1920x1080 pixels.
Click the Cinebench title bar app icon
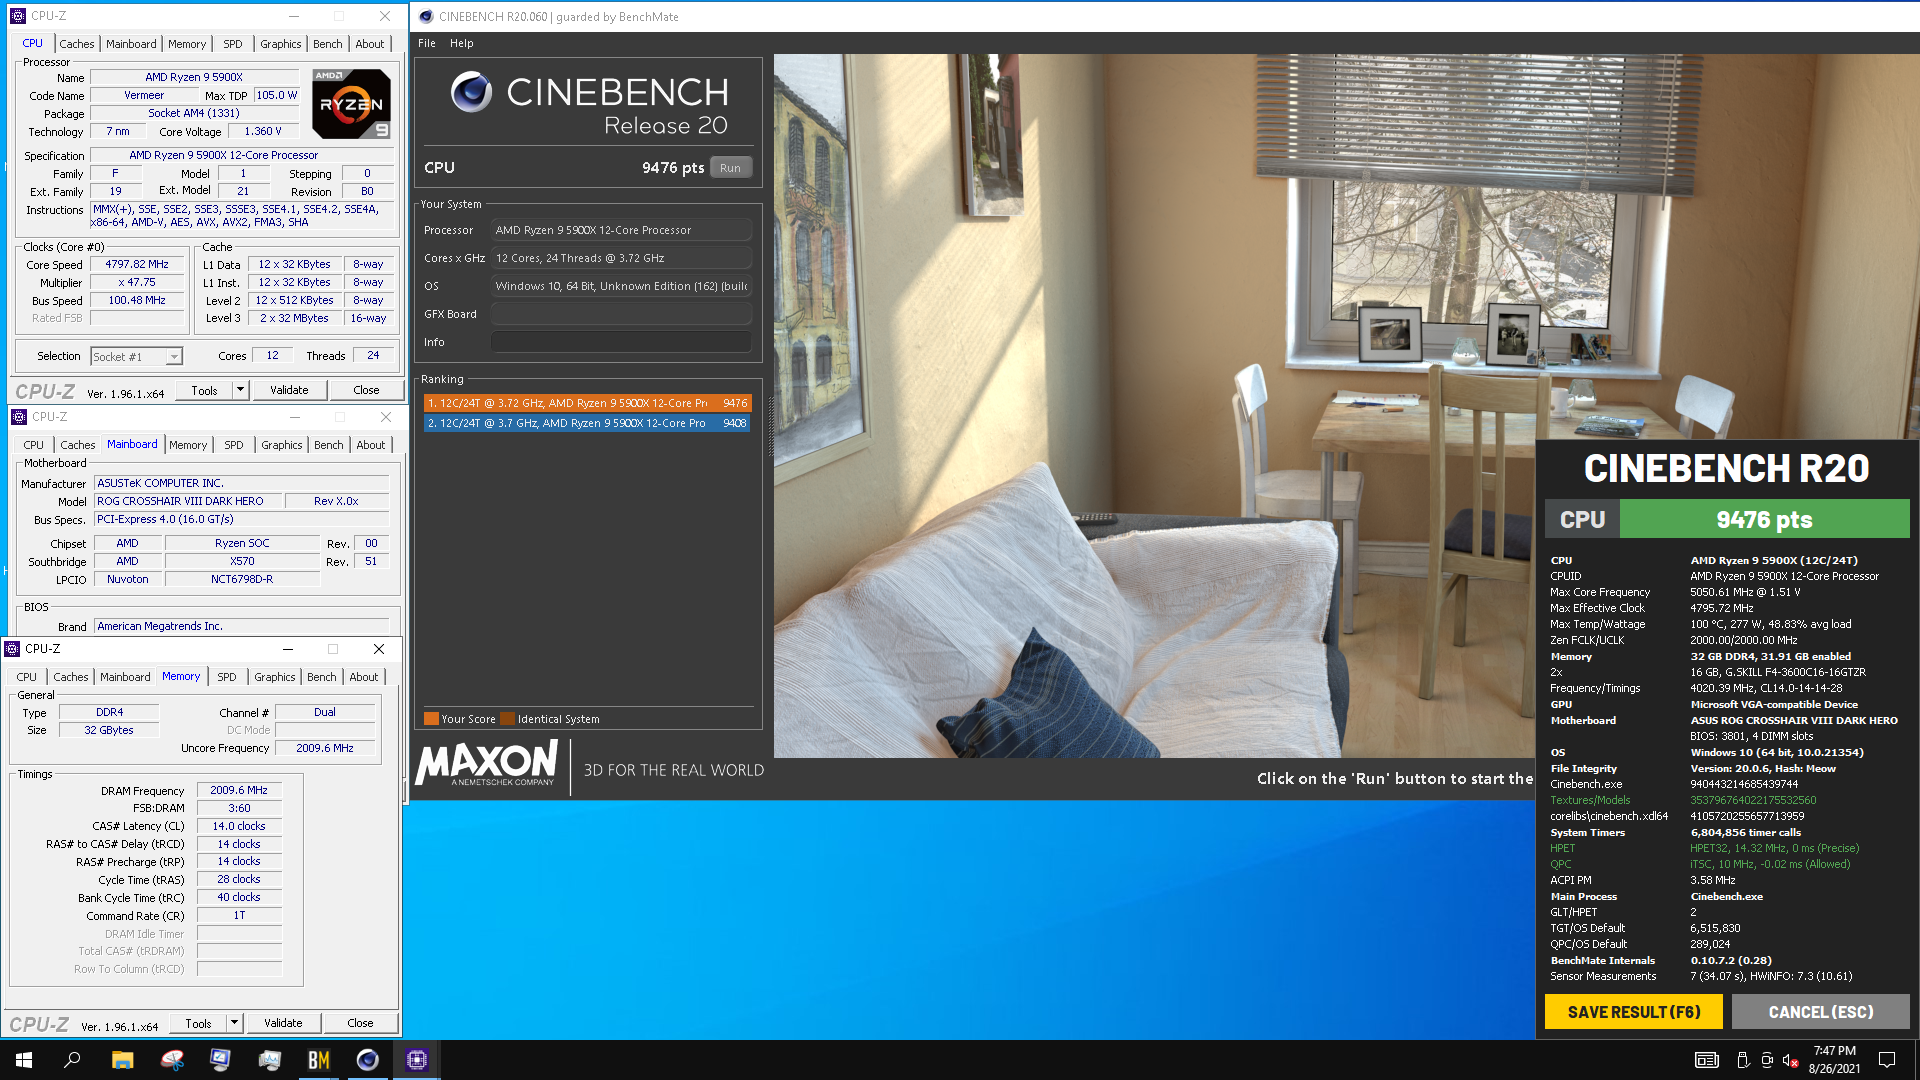(x=427, y=16)
